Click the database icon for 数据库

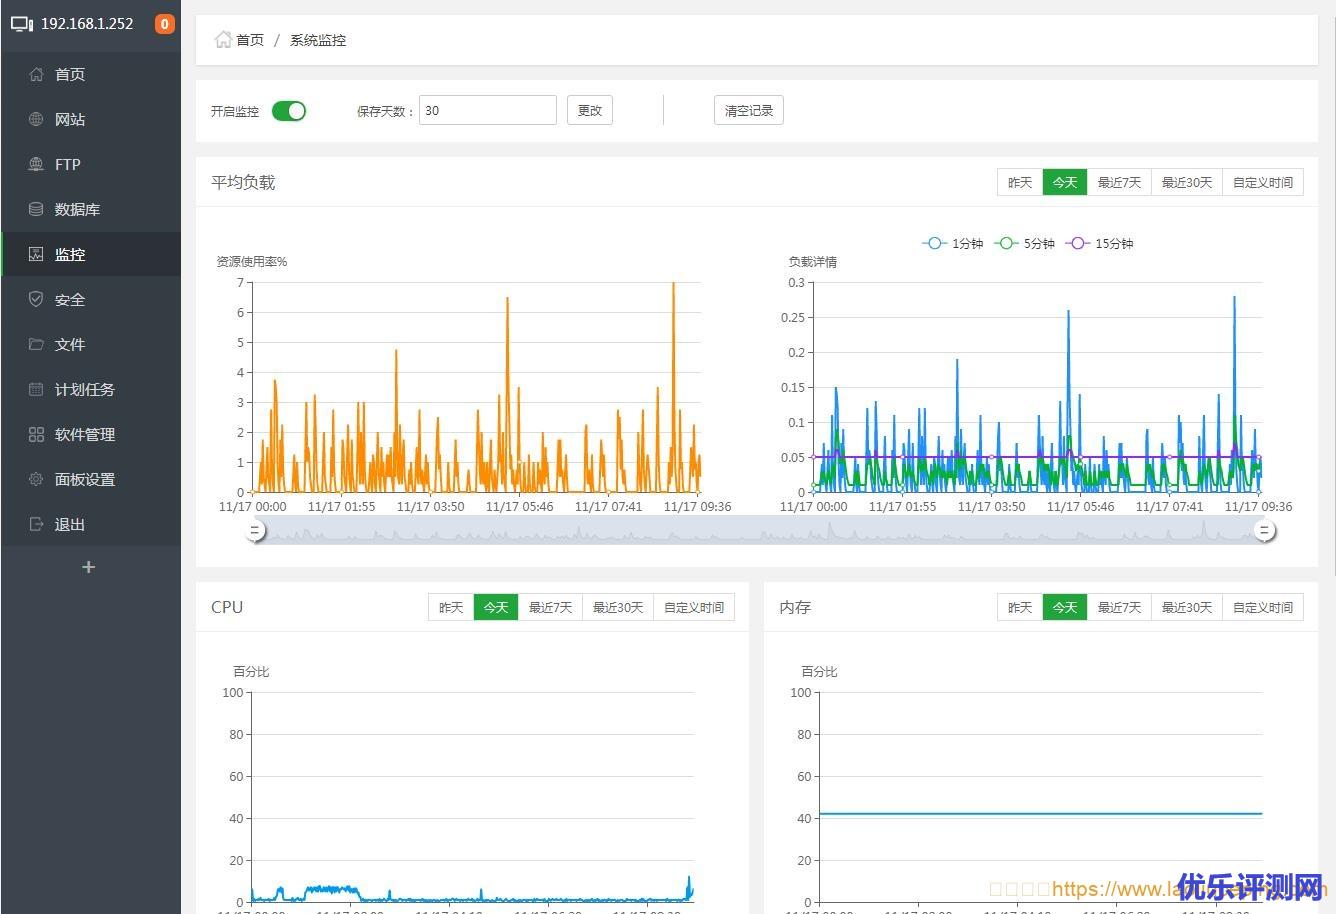pos(36,209)
